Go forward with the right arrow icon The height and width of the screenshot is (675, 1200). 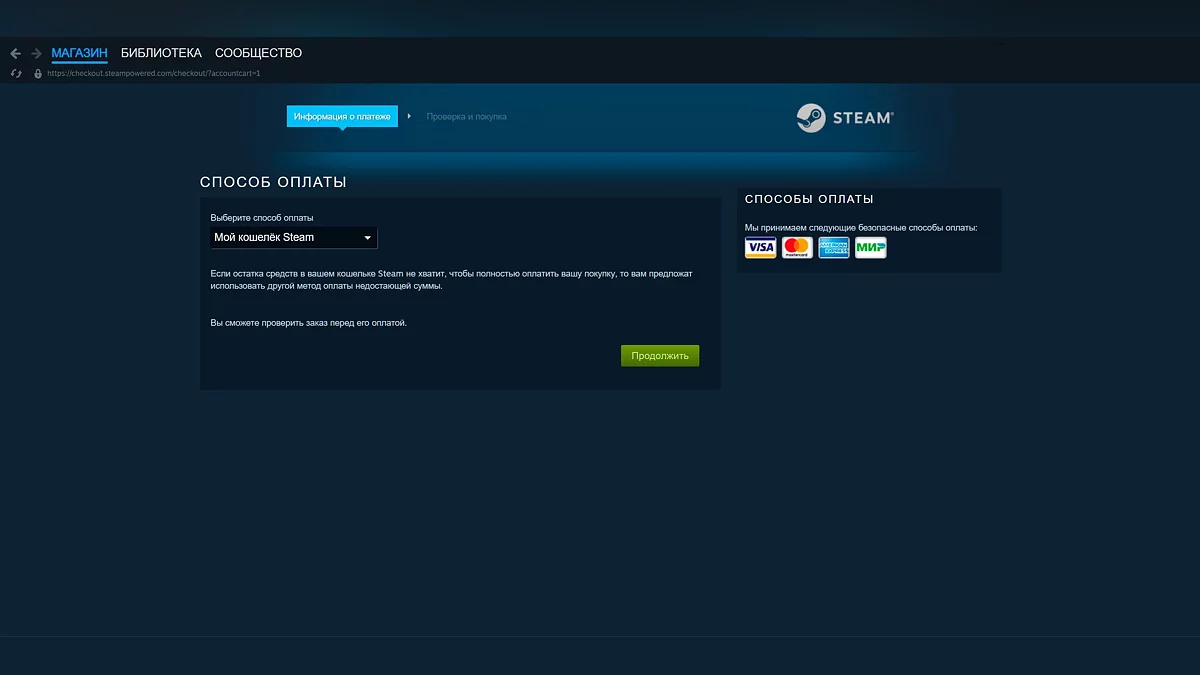pos(37,53)
